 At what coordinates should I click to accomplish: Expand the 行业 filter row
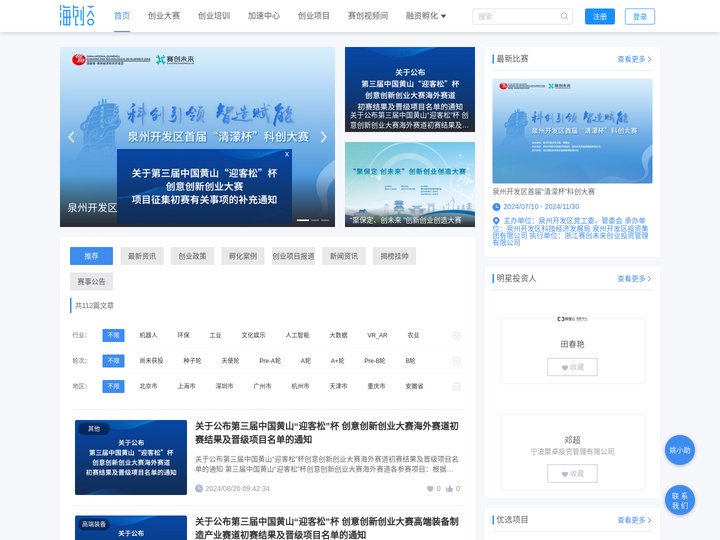coord(456,336)
